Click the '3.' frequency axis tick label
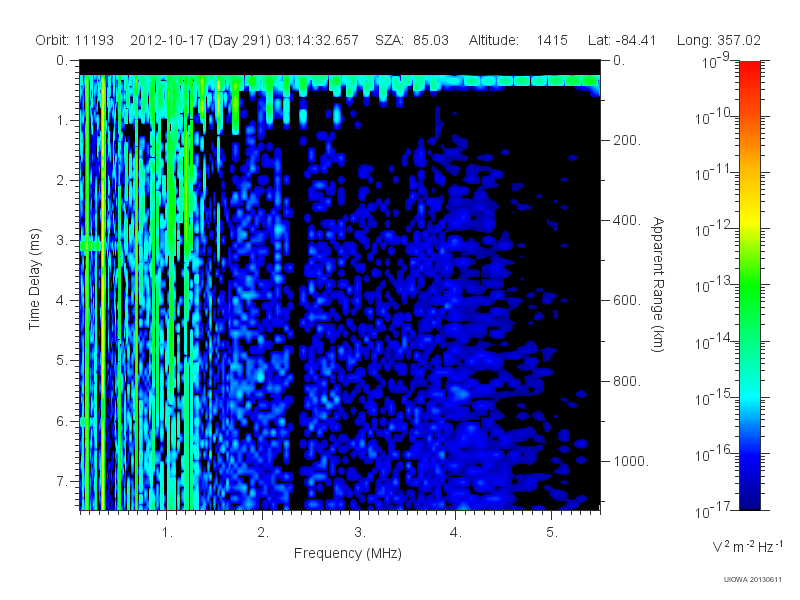800x600 pixels. pos(360,533)
